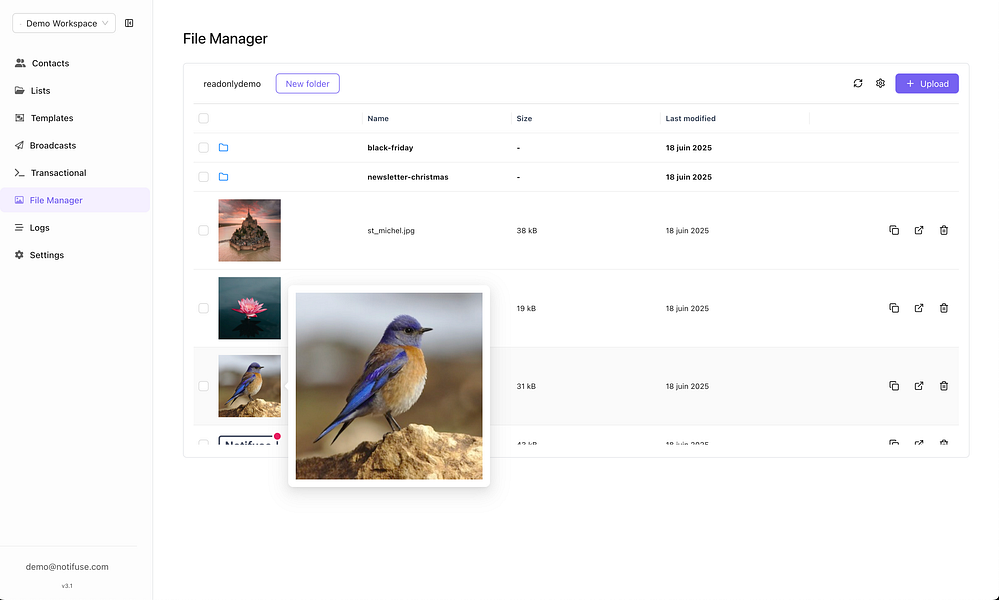Expand the workspace dropdown chevron
Screen dimensions: 999x600
(105, 22)
